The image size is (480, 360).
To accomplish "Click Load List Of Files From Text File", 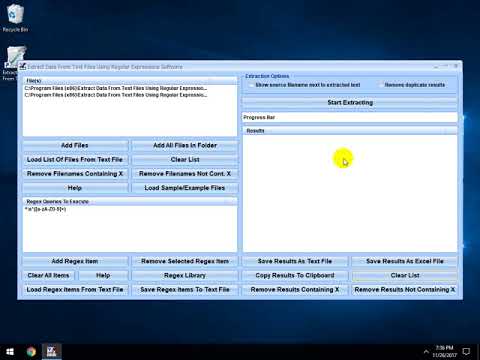I will pos(75,160).
